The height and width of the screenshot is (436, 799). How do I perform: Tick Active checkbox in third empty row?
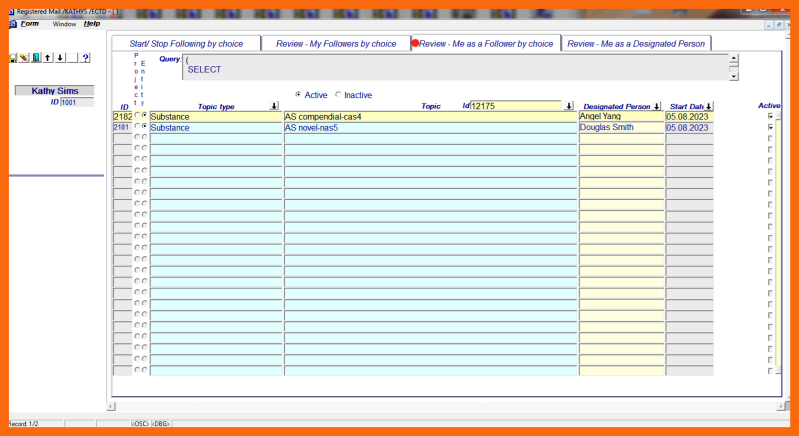point(770,160)
